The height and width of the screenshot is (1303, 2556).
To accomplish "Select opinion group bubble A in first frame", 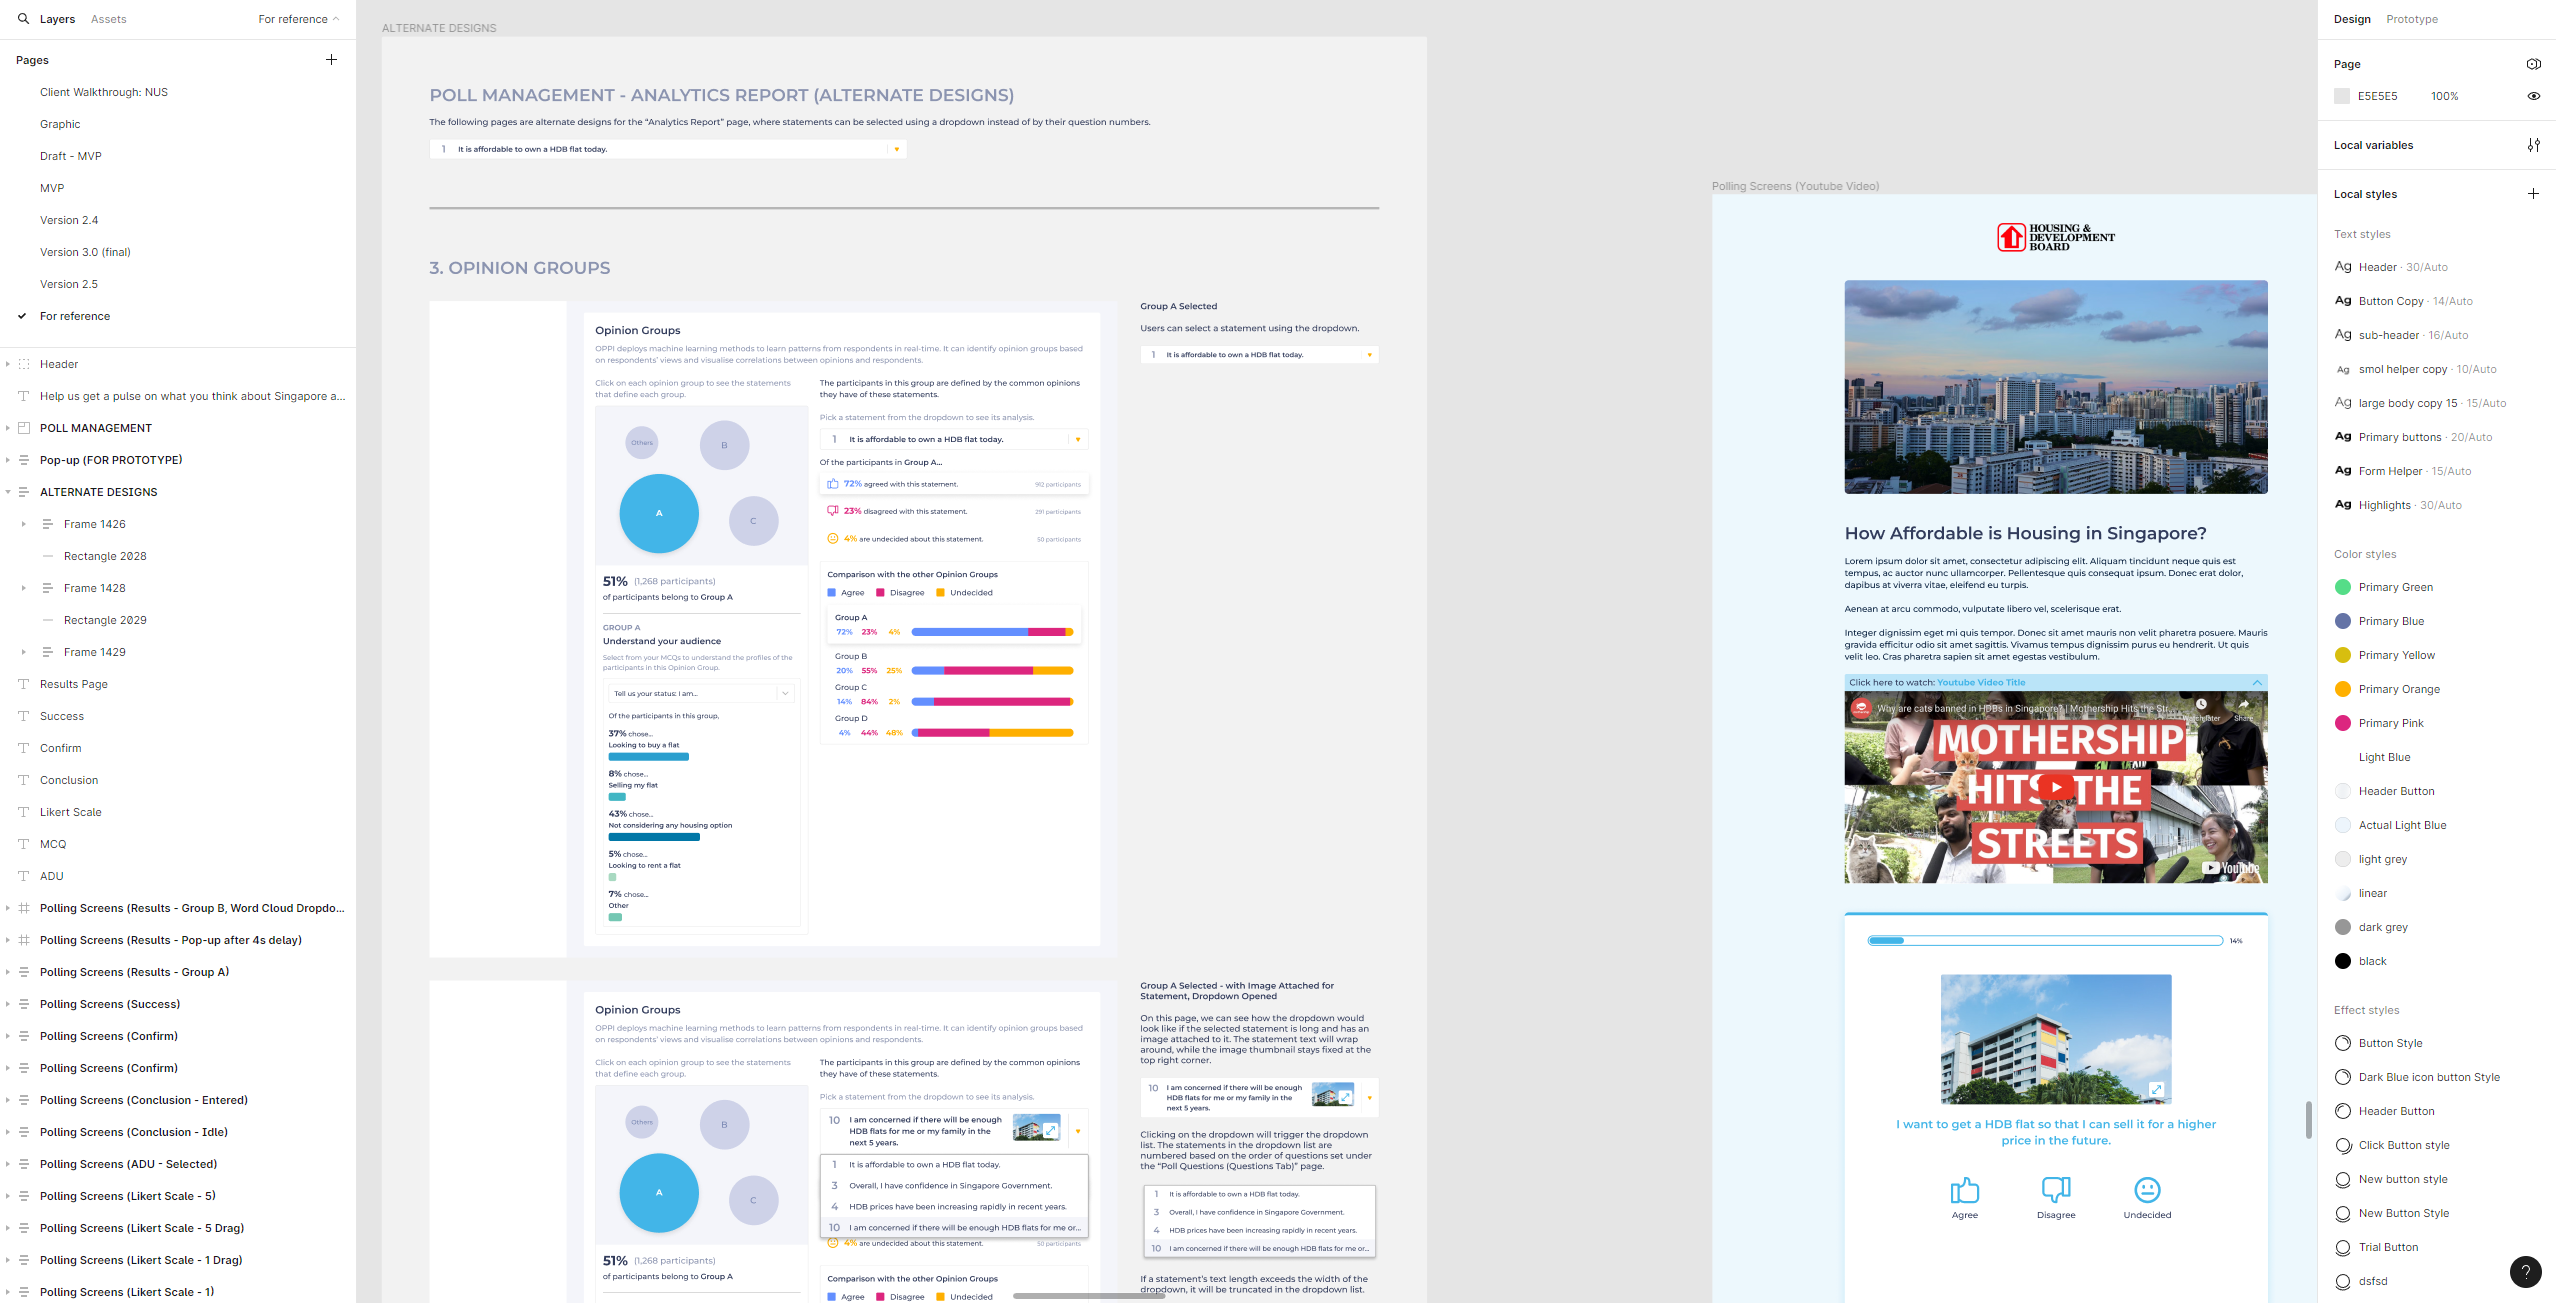I will click(658, 513).
